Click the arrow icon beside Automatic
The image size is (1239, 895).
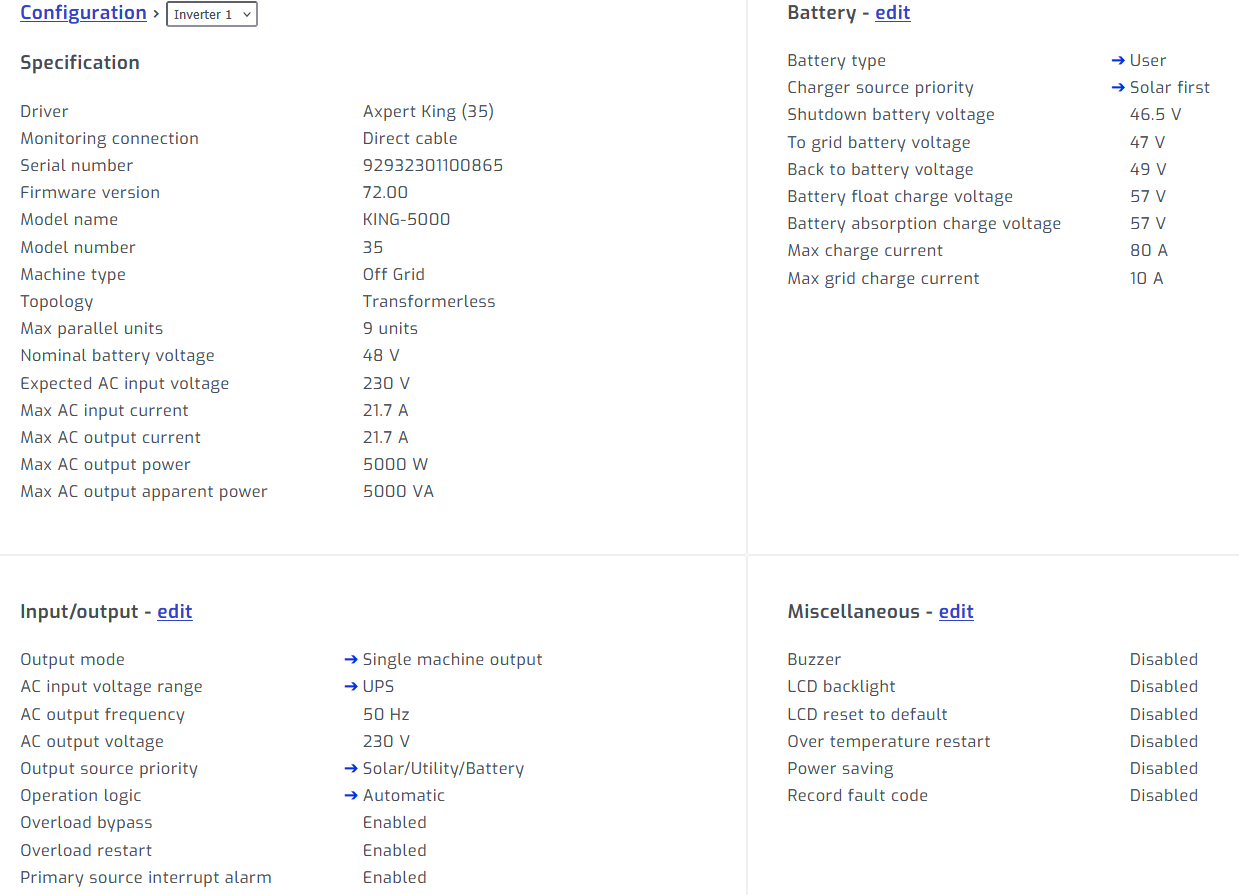click(x=351, y=796)
